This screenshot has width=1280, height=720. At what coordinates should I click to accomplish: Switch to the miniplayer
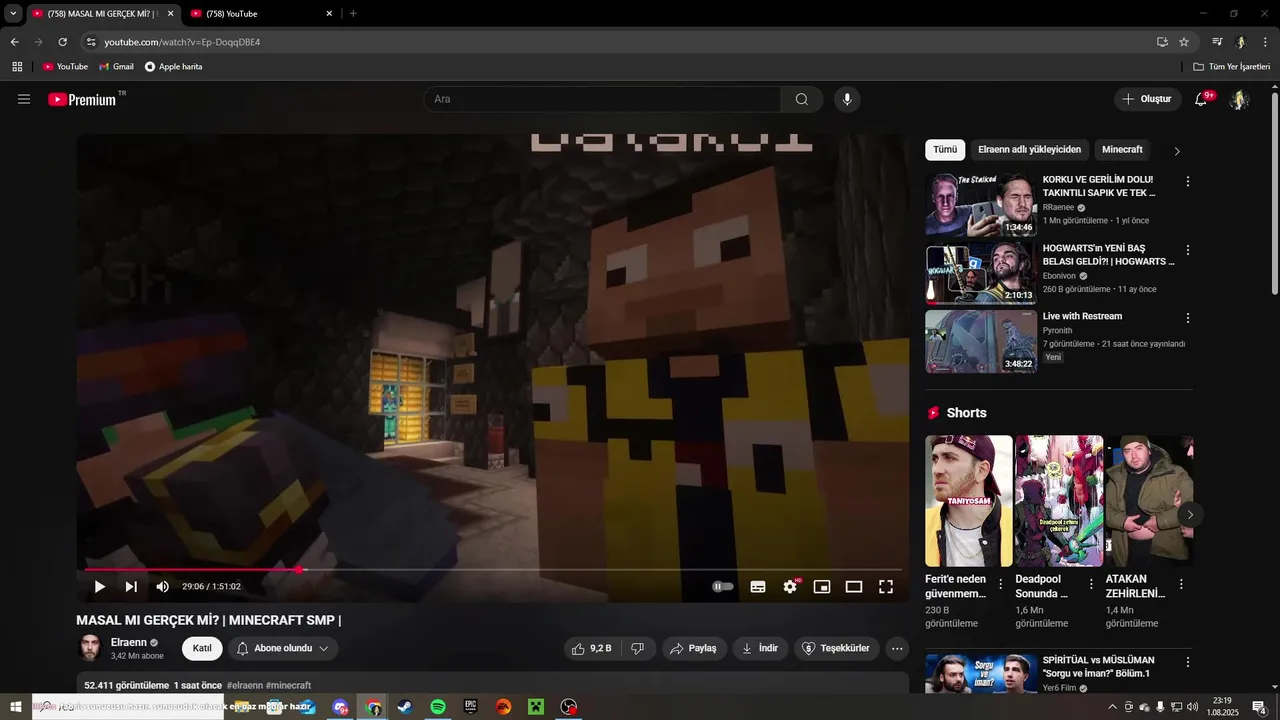822,587
